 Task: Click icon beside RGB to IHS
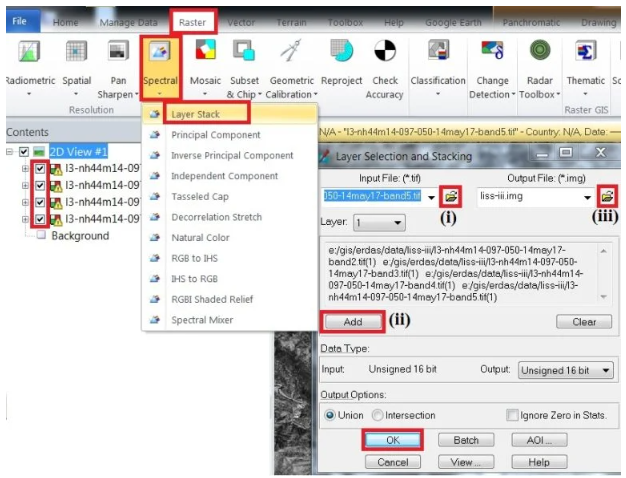[x=155, y=258]
